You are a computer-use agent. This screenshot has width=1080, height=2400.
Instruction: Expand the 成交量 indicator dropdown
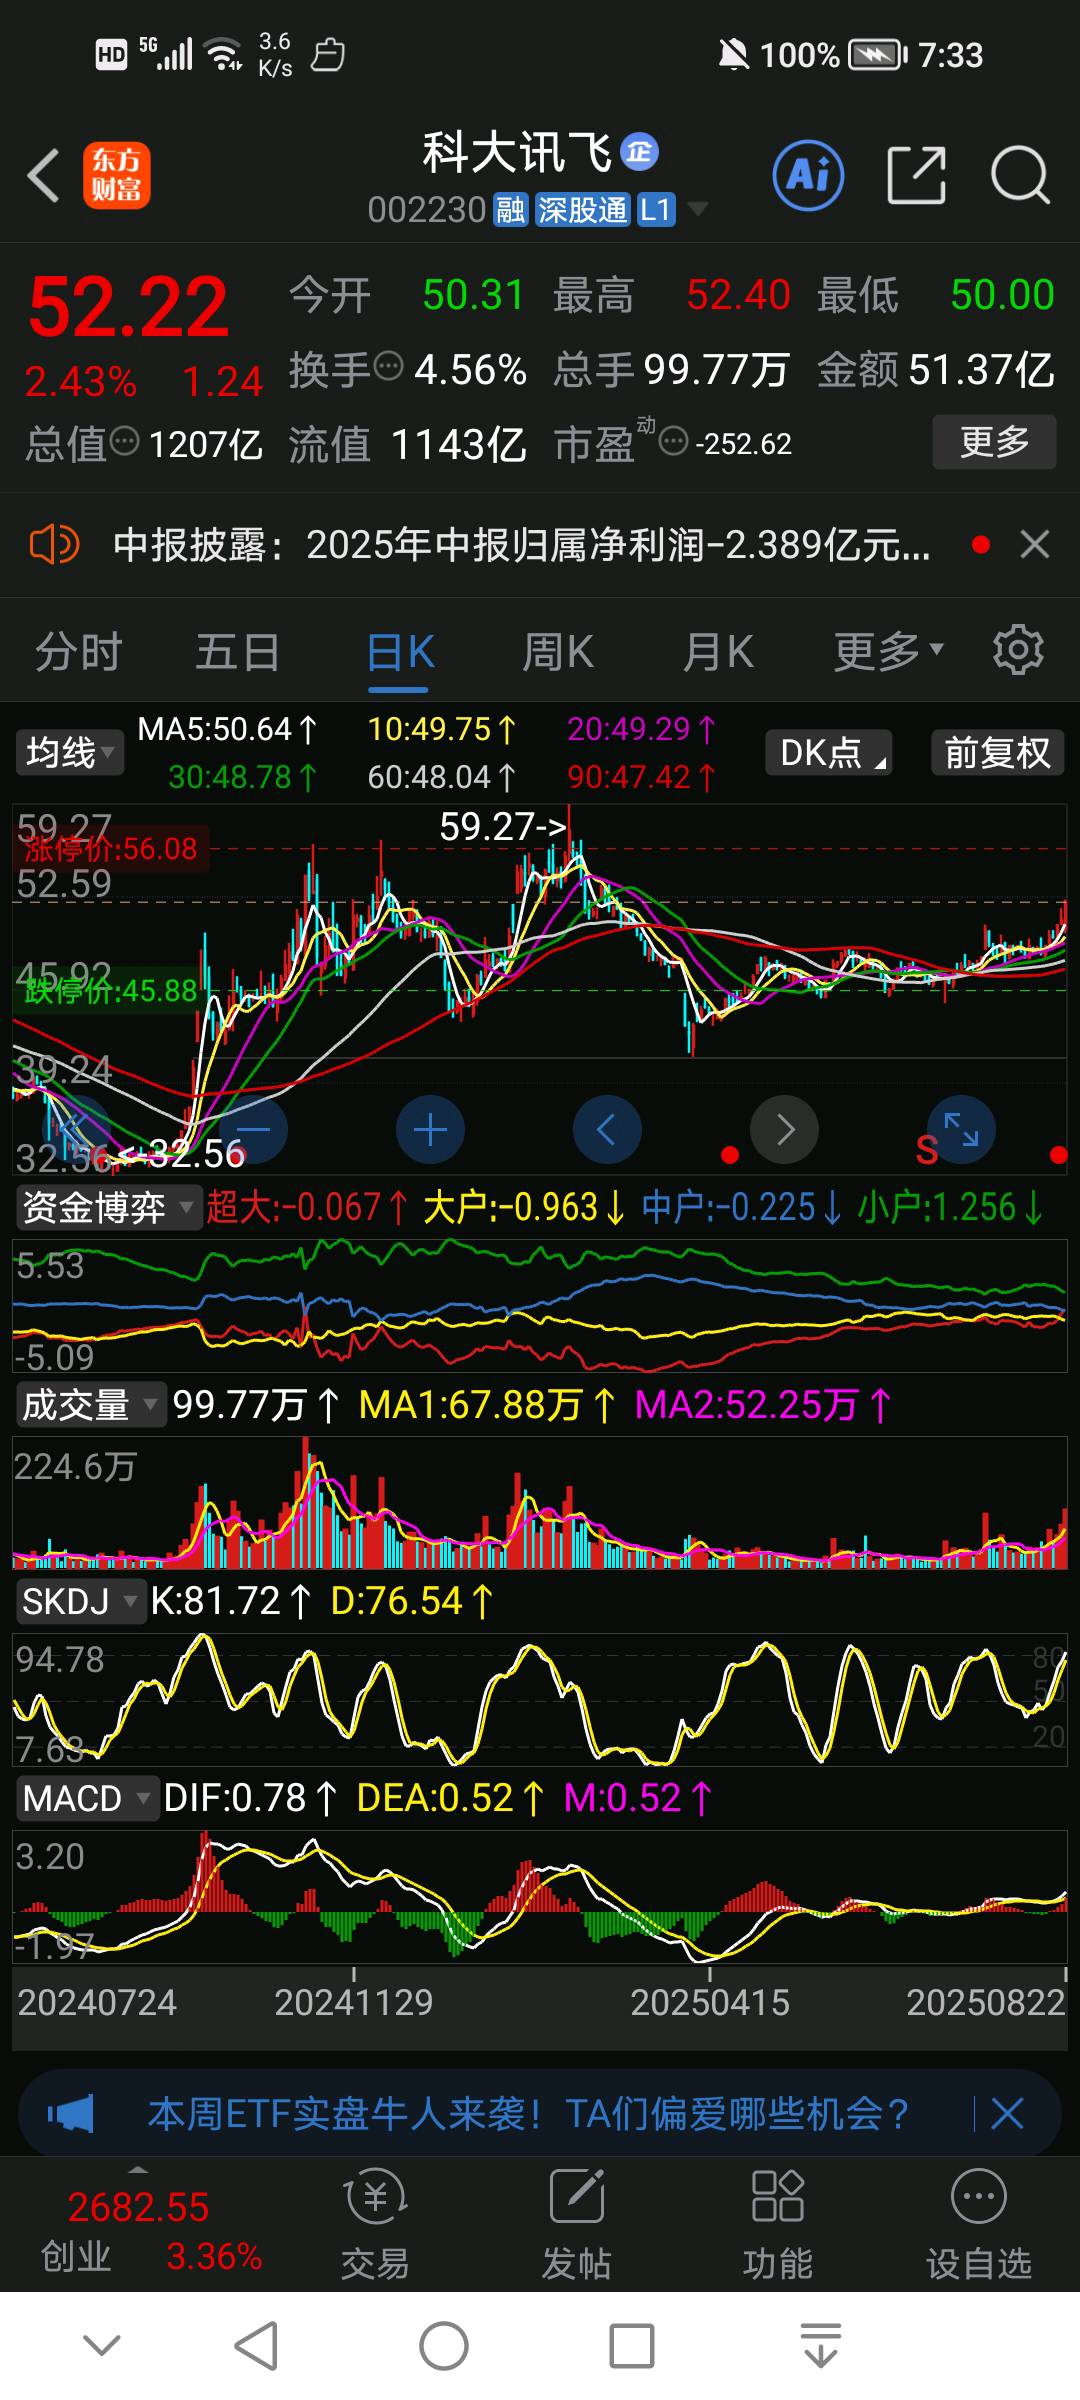pyautogui.click(x=90, y=1405)
